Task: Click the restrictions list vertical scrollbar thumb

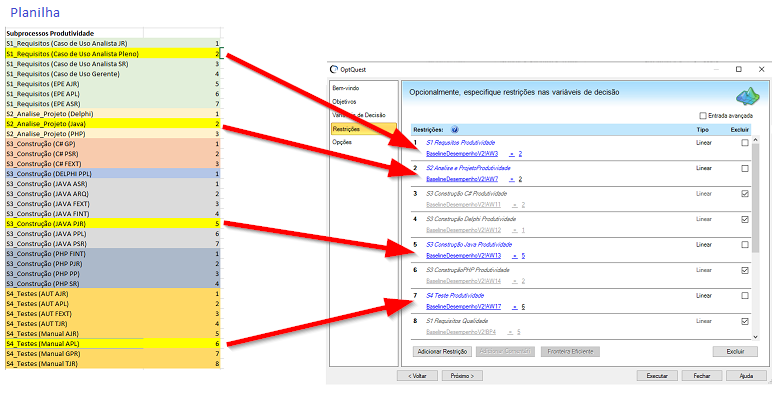Action: point(755,199)
